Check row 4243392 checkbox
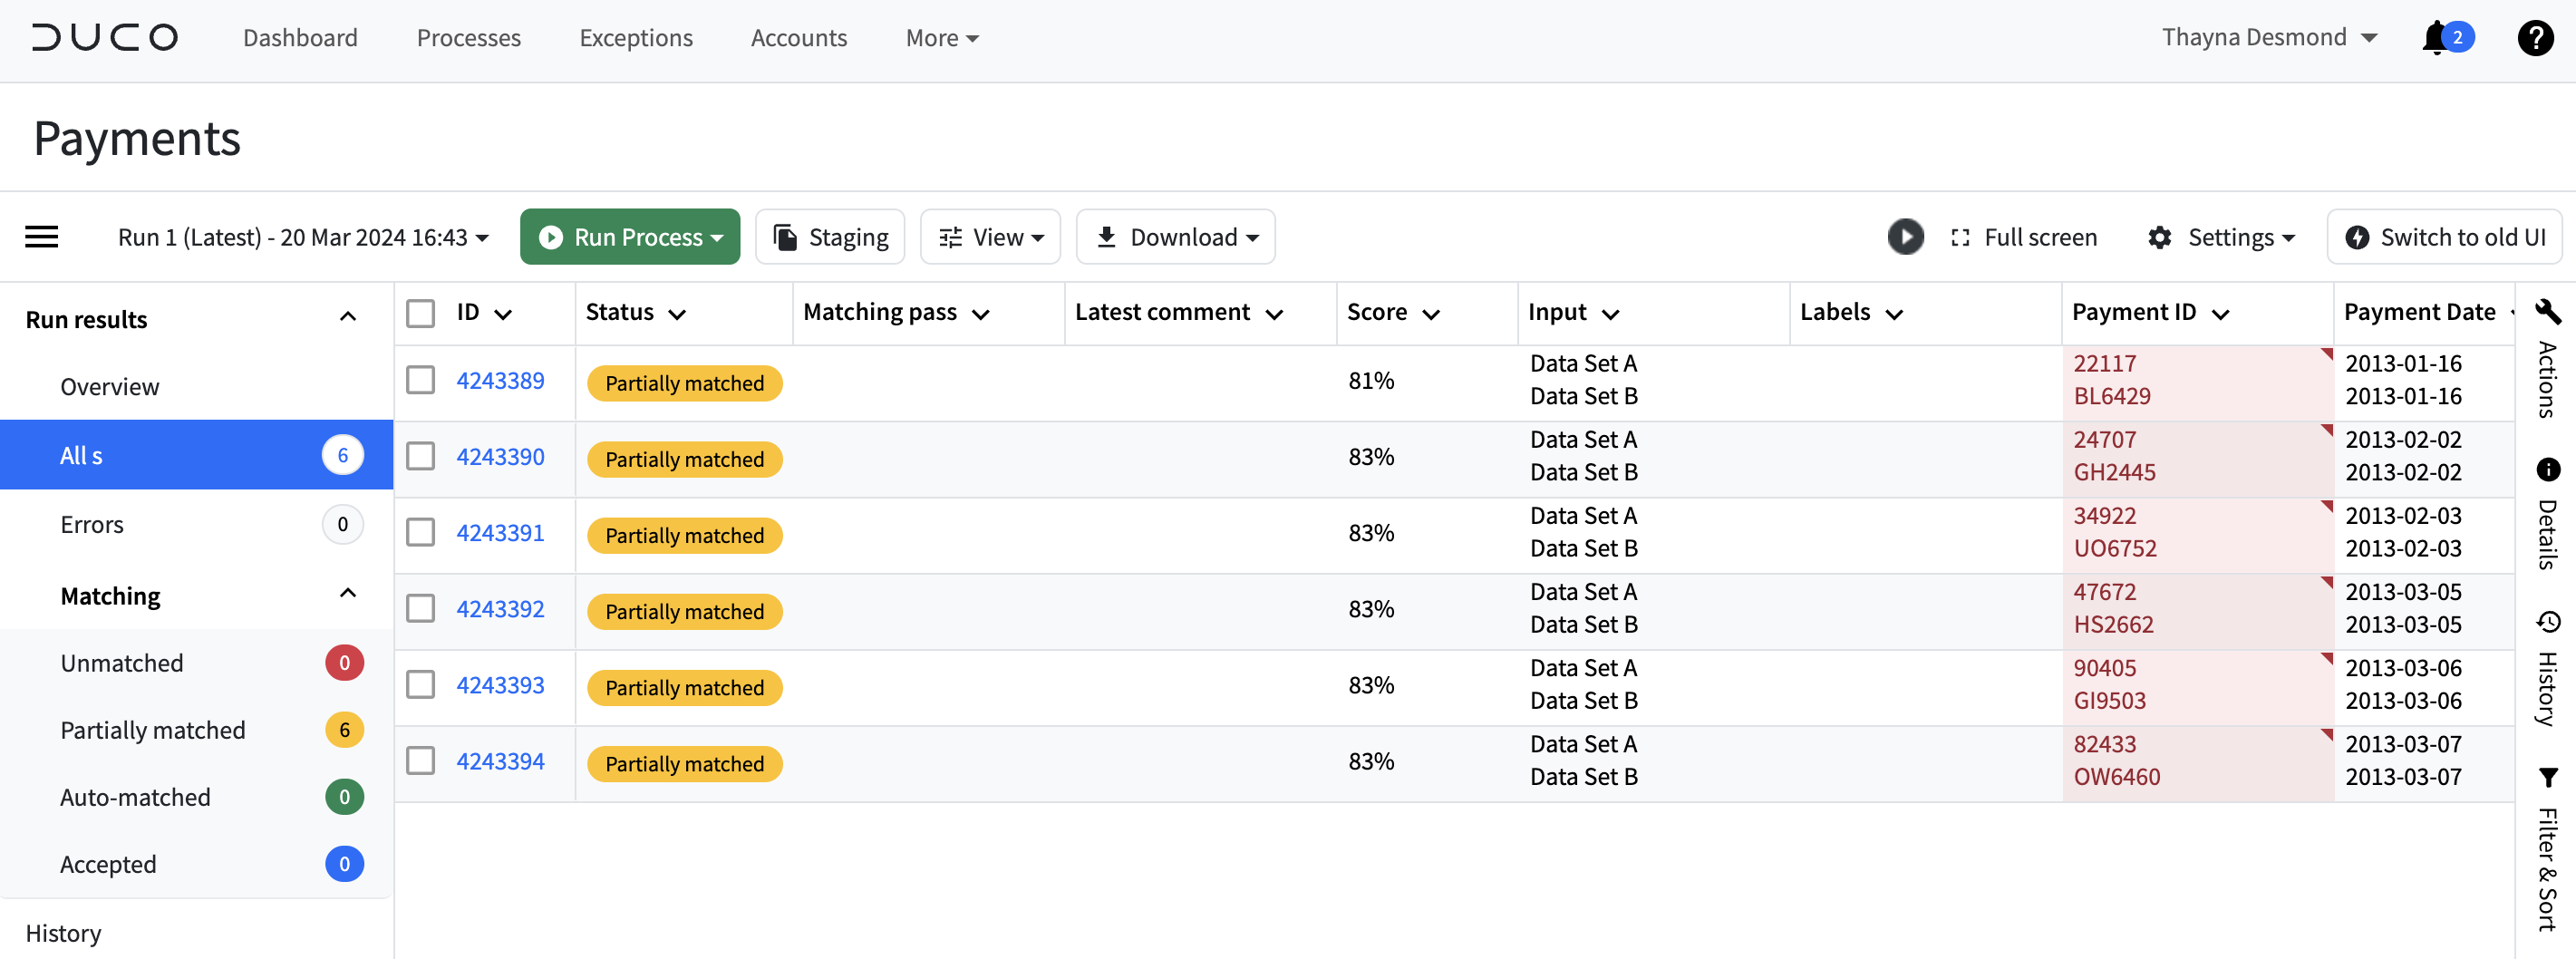Screen dimensions: 2576x959 420,608
